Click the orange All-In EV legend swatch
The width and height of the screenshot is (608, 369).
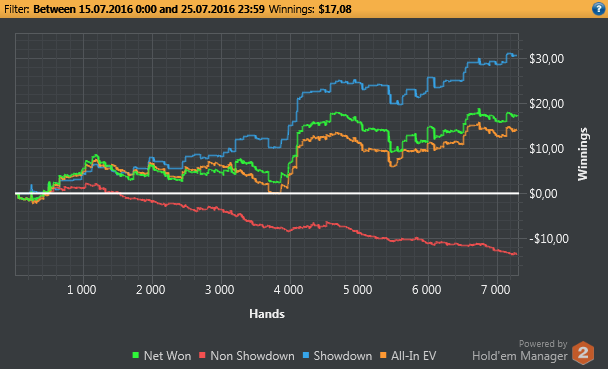[x=383, y=355]
